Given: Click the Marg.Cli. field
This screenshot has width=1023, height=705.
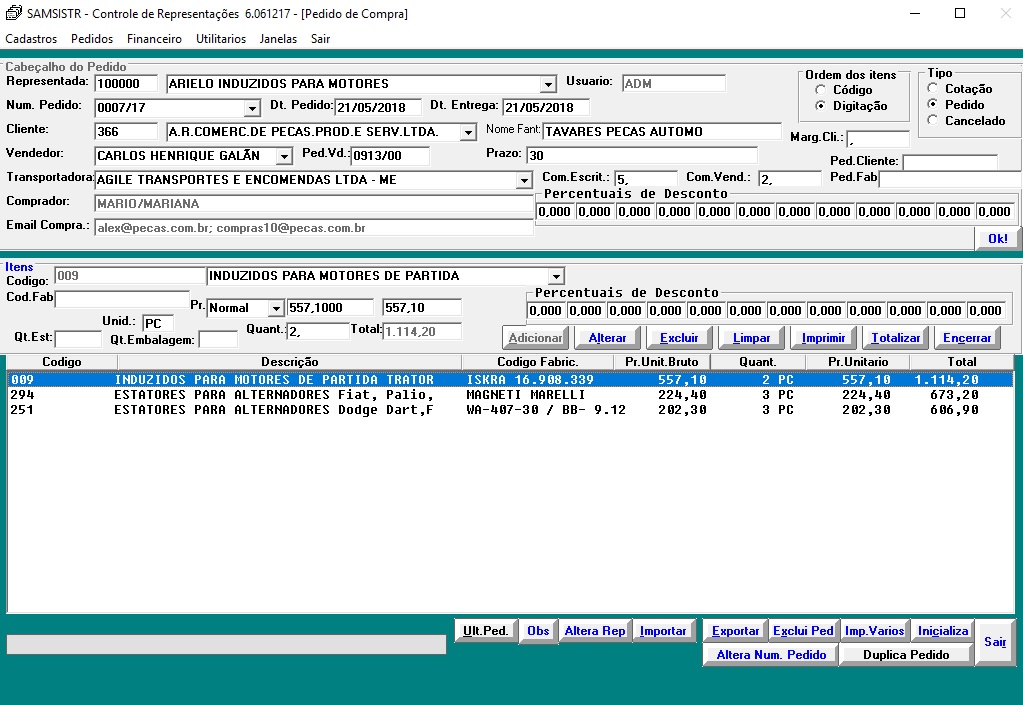Looking at the screenshot, I should click(878, 139).
